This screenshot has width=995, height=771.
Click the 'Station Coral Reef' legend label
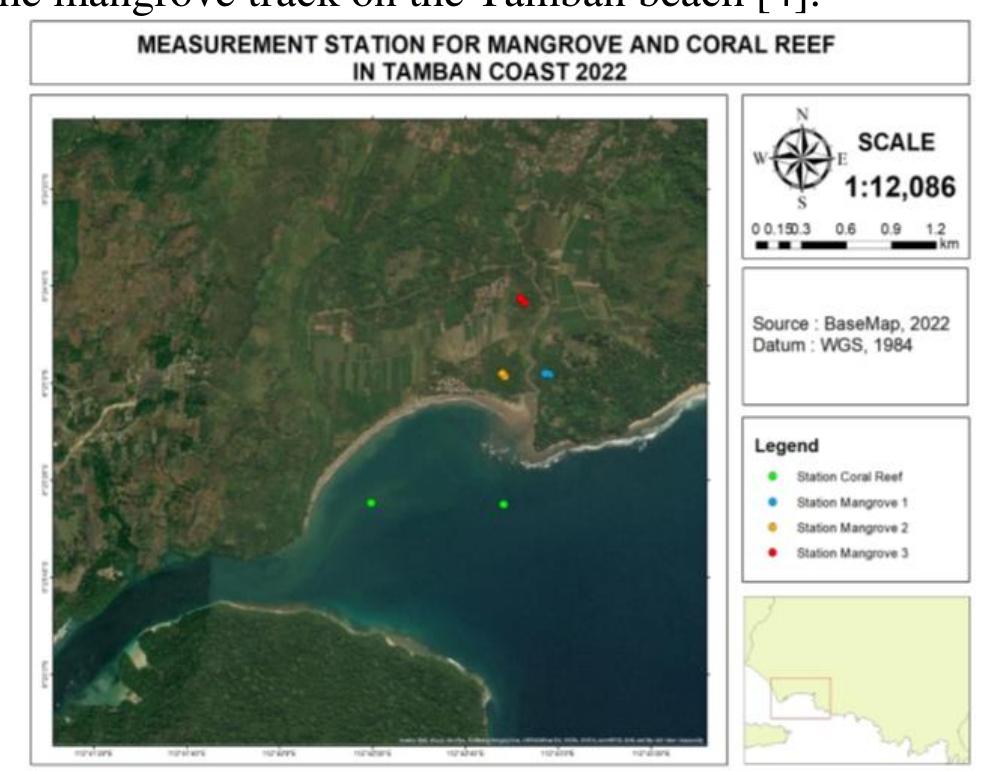[849, 477]
